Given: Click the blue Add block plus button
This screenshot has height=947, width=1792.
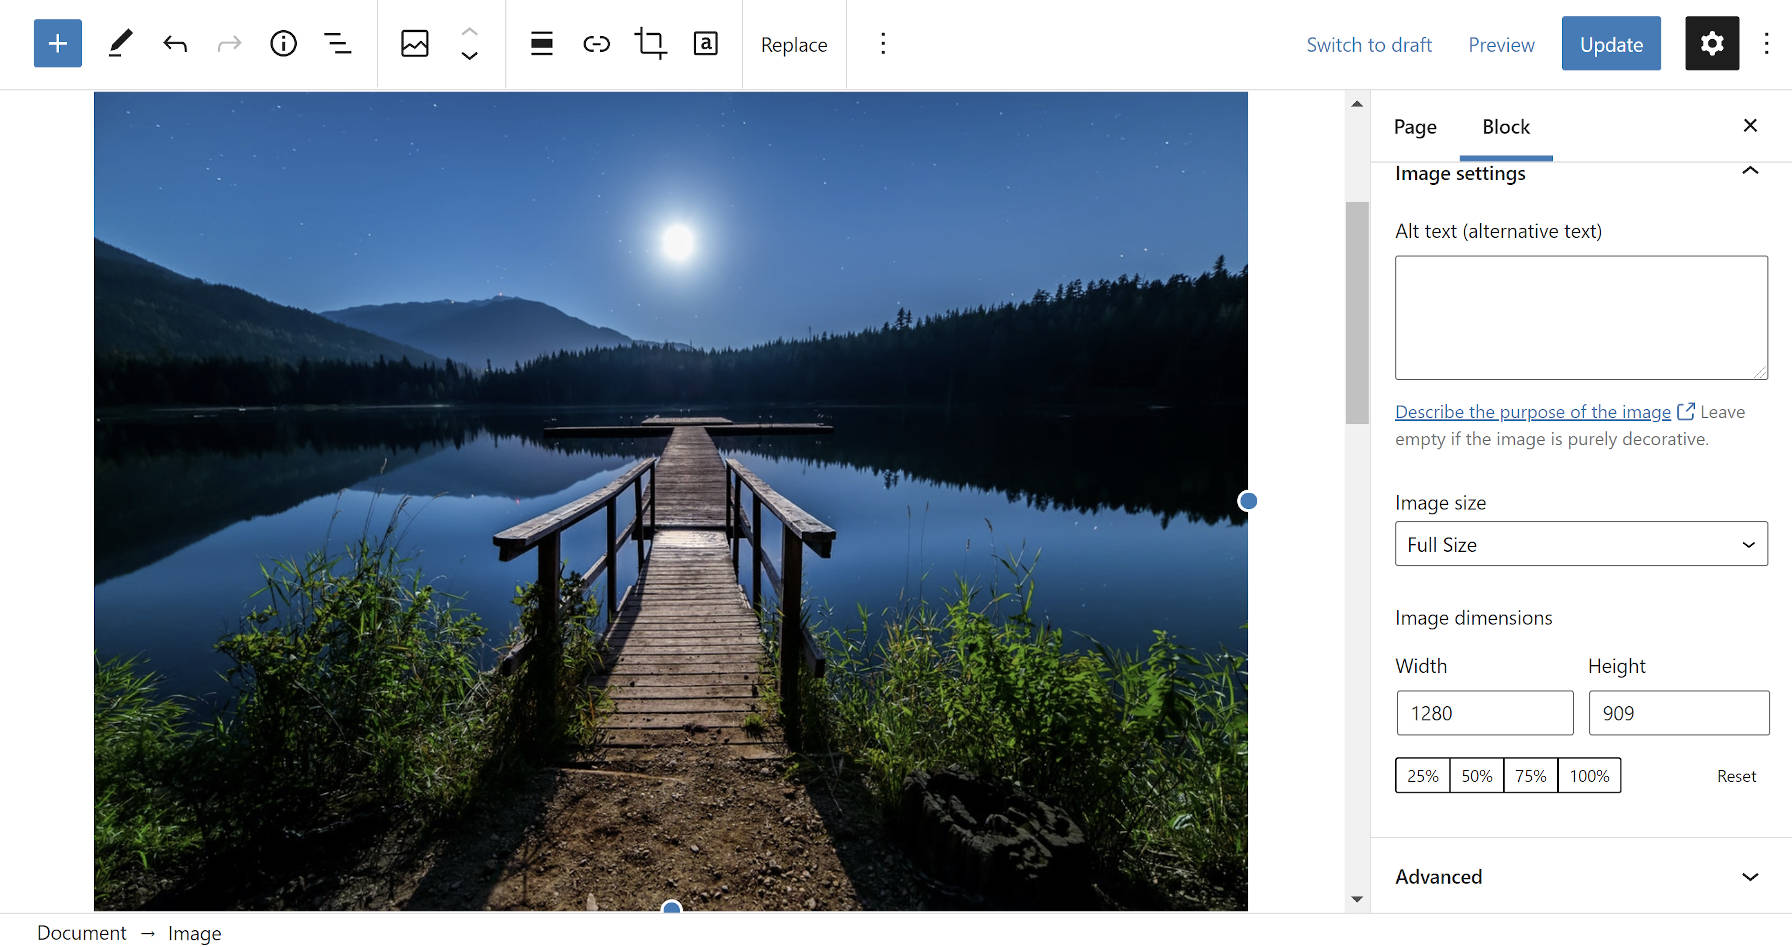Looking at the screenshot, I should coord(58,44).
